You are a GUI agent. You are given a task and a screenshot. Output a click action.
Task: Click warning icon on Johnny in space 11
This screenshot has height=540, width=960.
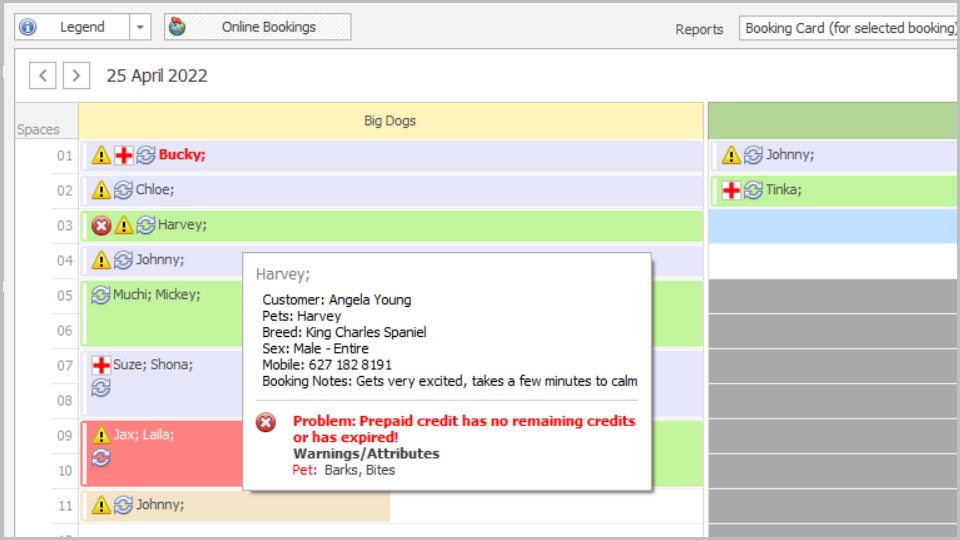(x=102, y=505)
